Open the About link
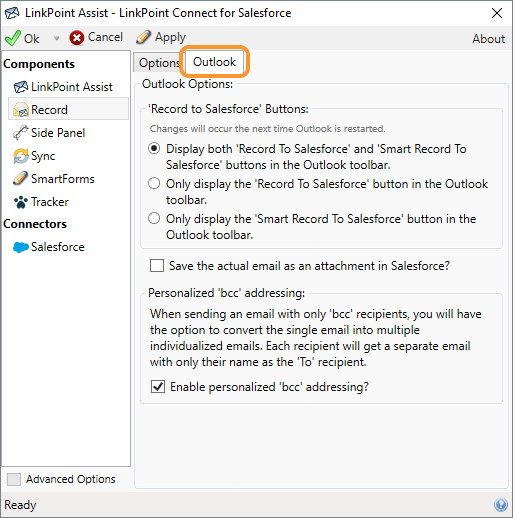Viewport: 513px width, 518px height. point(488,39)
